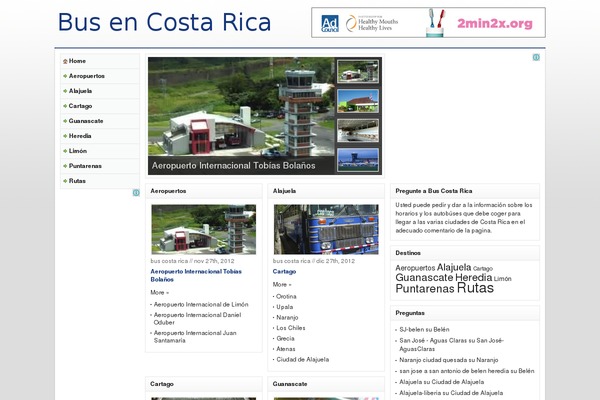Click the AdChoices icon below the sidebar menu
The width and height of the screenshot is (600, 400).
tap(136, 193)
